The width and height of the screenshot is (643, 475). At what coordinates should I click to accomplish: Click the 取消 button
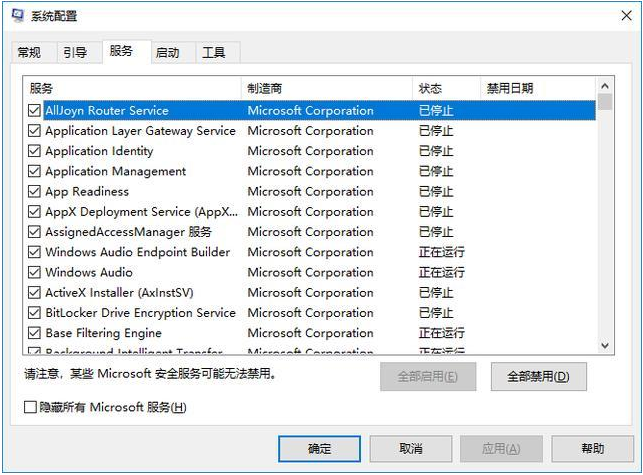coord(410,449)
